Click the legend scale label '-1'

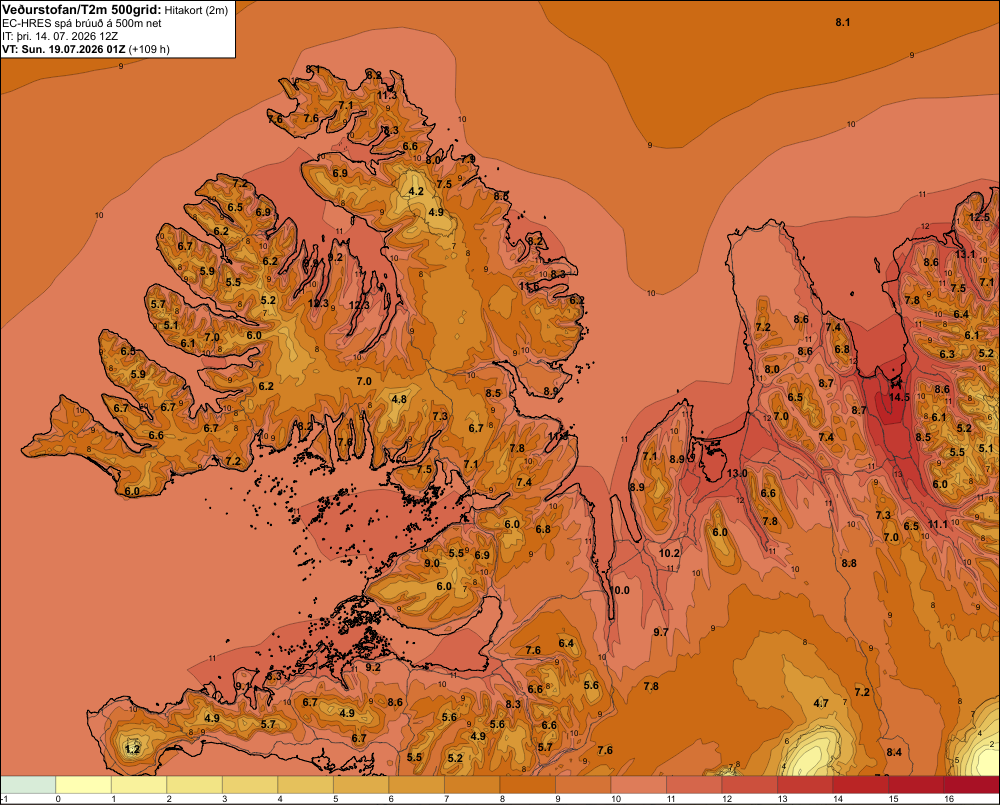tap(5, 799)
